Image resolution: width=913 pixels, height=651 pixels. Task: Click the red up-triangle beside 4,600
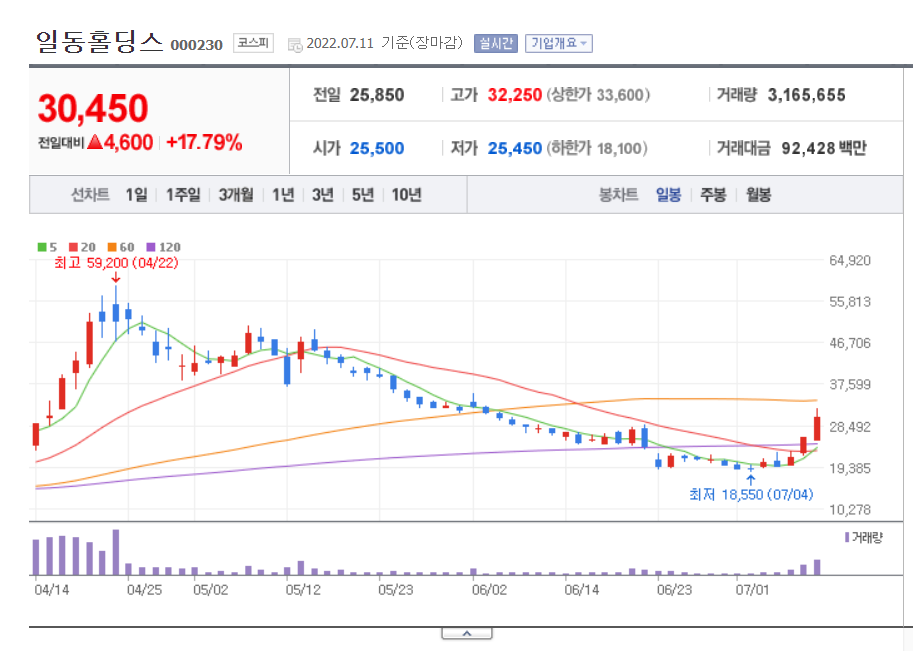click(95, 142)
